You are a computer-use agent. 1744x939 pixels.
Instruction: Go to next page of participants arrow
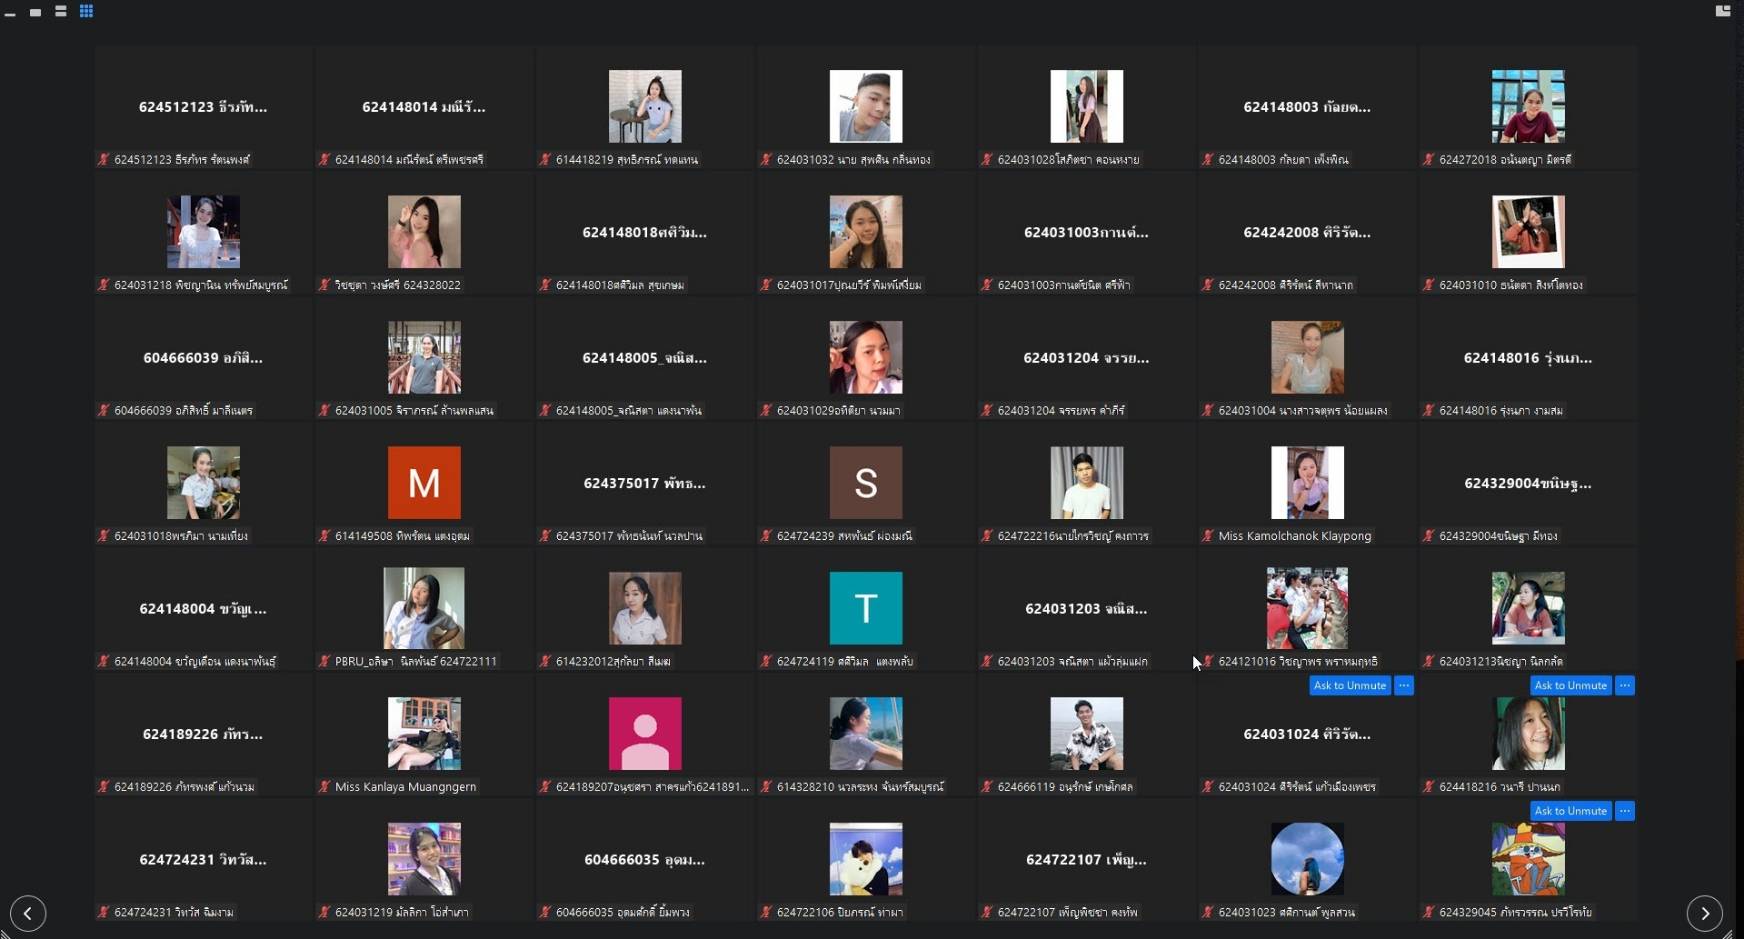click(1704, 913)
